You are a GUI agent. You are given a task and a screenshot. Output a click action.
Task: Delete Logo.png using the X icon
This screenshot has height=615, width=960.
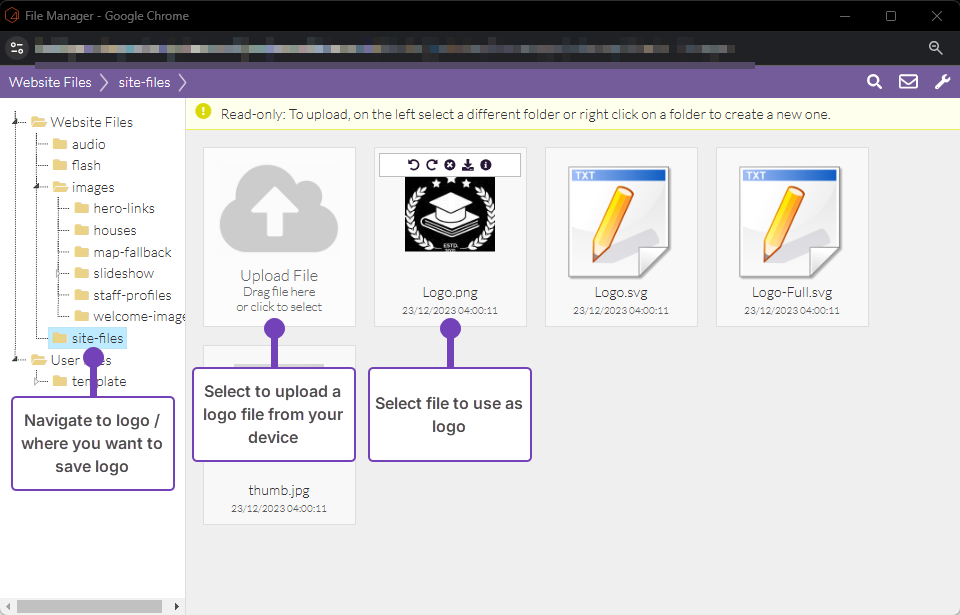coord(450,165)
